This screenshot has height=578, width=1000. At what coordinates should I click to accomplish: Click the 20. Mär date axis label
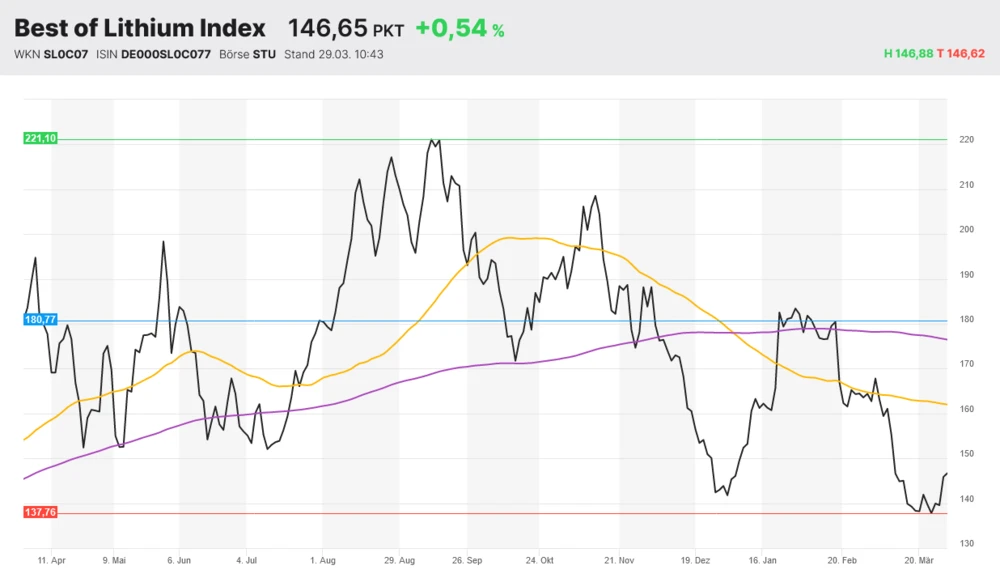pyautogui.click(x=921, y=561)
